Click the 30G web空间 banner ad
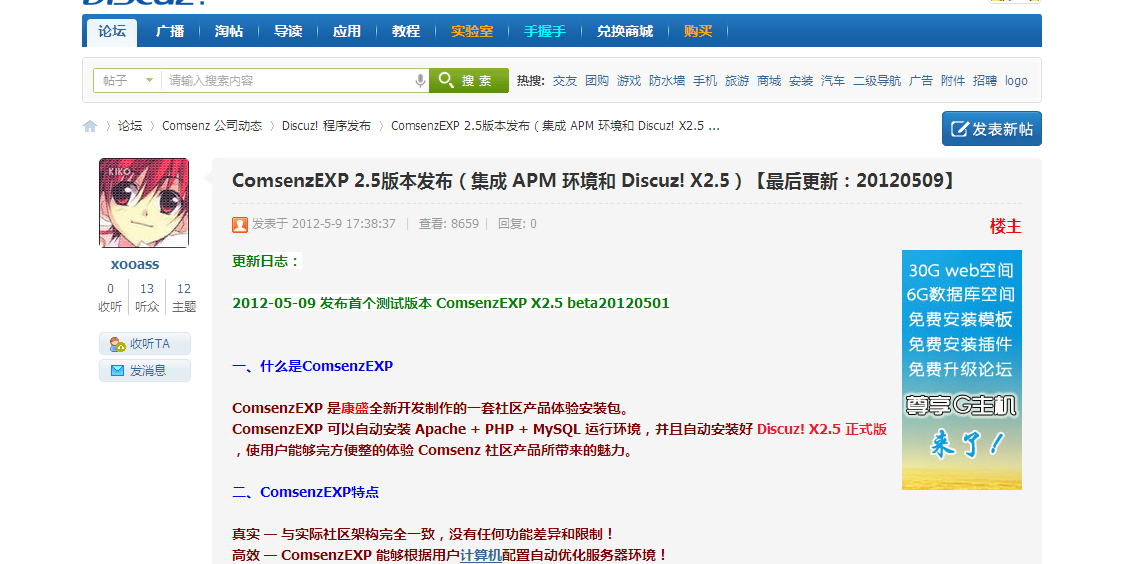 tap(961, 370)
